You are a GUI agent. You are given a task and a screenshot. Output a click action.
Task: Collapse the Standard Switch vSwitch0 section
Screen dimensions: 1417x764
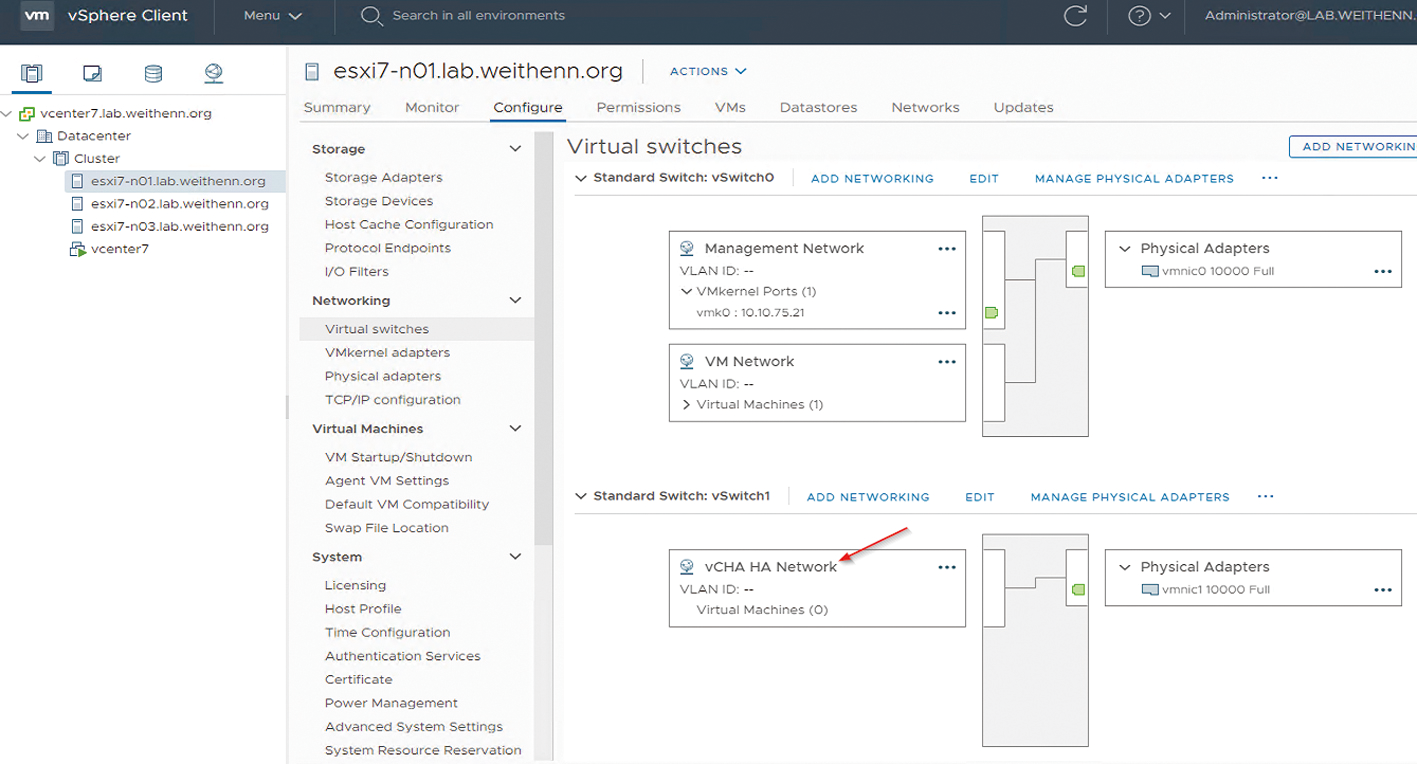582,178
